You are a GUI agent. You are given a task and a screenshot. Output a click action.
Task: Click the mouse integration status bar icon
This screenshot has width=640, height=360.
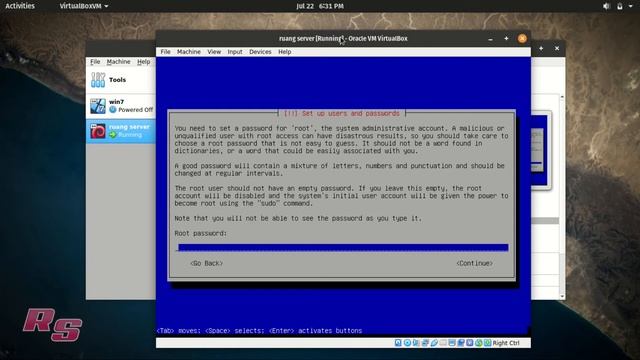(x=479, y=343)
